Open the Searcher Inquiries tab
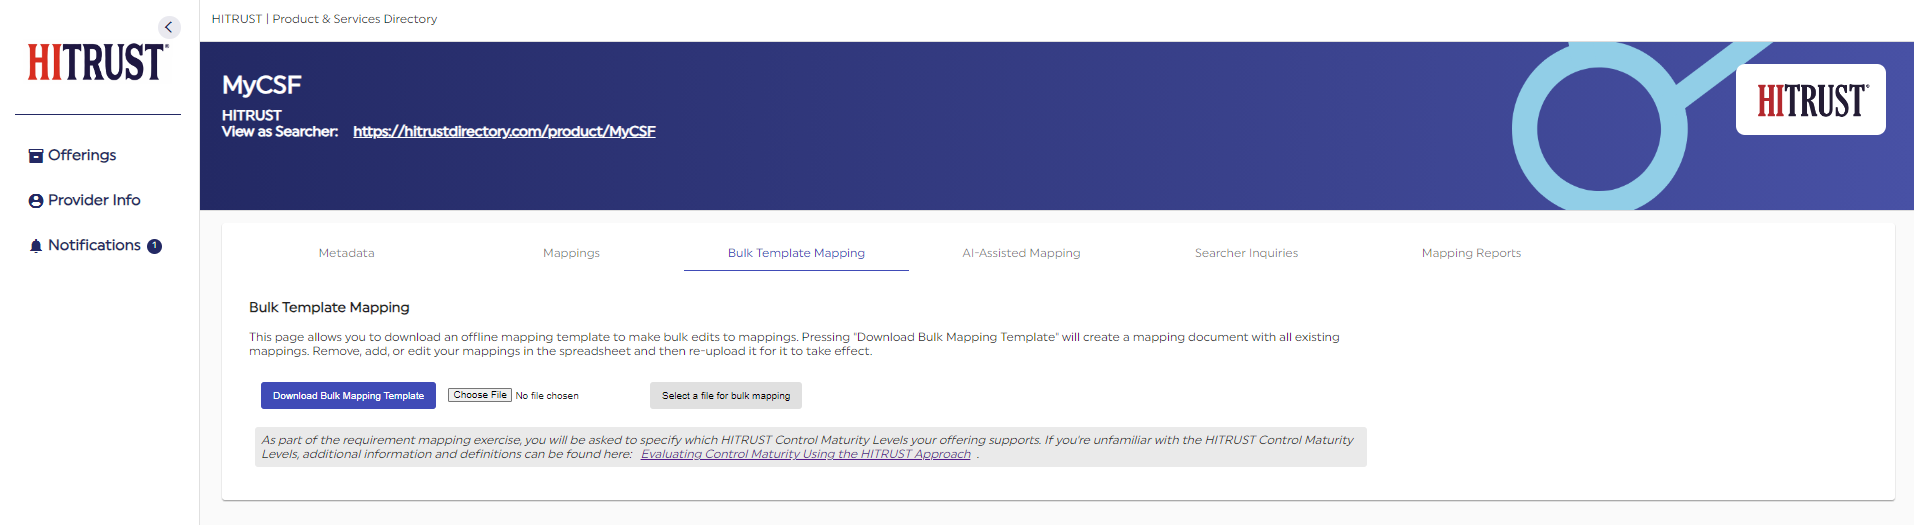1914x525 pixels. tap(1246, 253)
